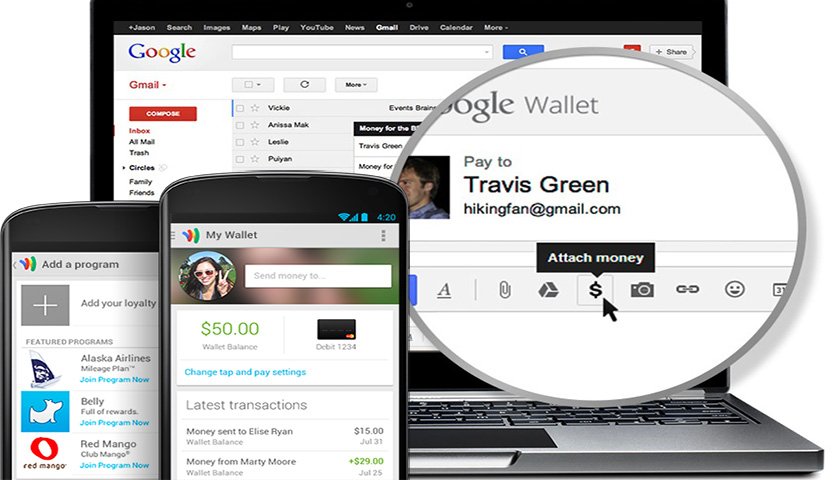Screen dimensions: 840x480
Task: Click the Attach money dollar icon
Action: point(595,290)
